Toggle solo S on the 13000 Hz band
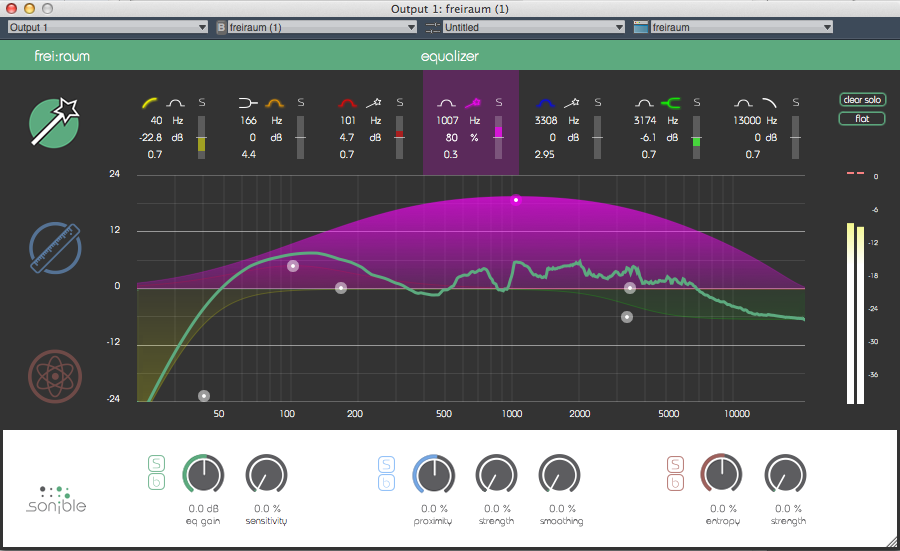This screenshot has height=551, width=900. click(x=796, y=102)
